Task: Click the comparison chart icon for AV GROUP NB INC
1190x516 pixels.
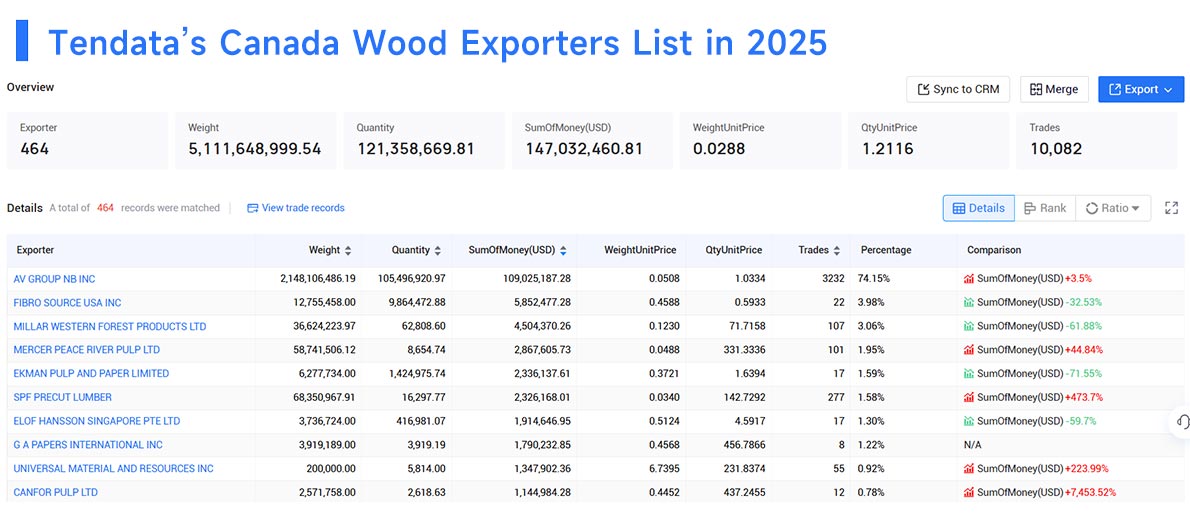Action: [969, 279]
